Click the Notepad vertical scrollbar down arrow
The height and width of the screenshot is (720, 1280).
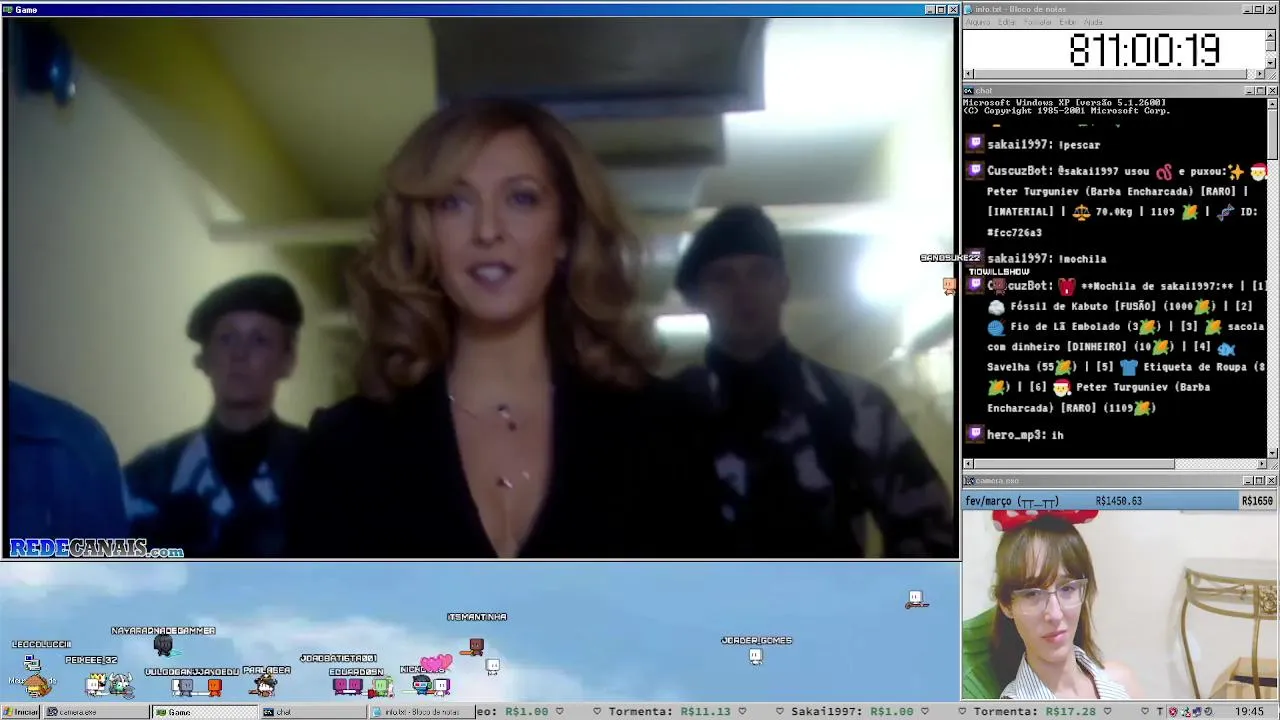(1271, 63)
